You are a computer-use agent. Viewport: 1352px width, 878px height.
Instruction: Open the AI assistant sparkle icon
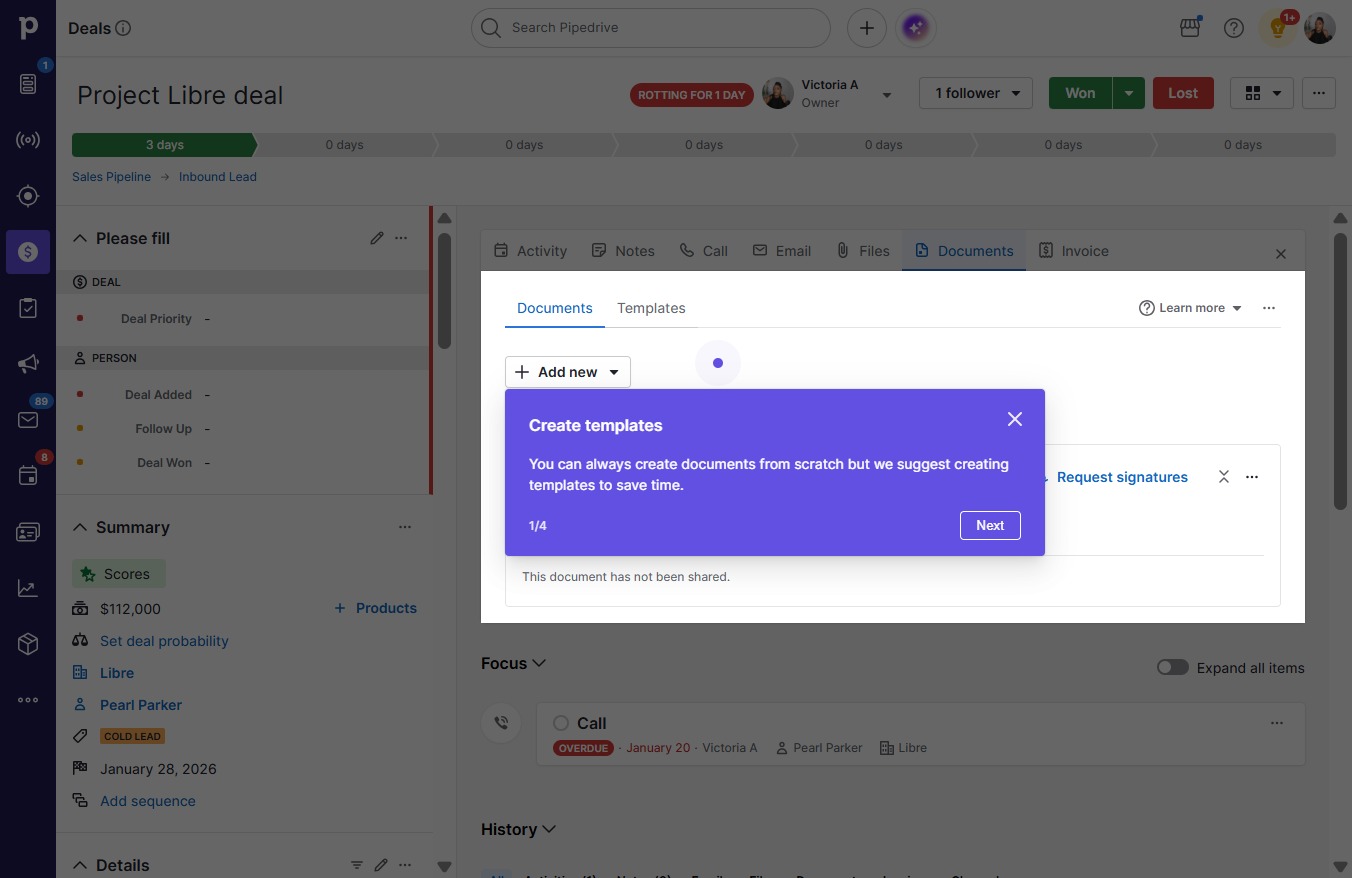click(915, 28)
